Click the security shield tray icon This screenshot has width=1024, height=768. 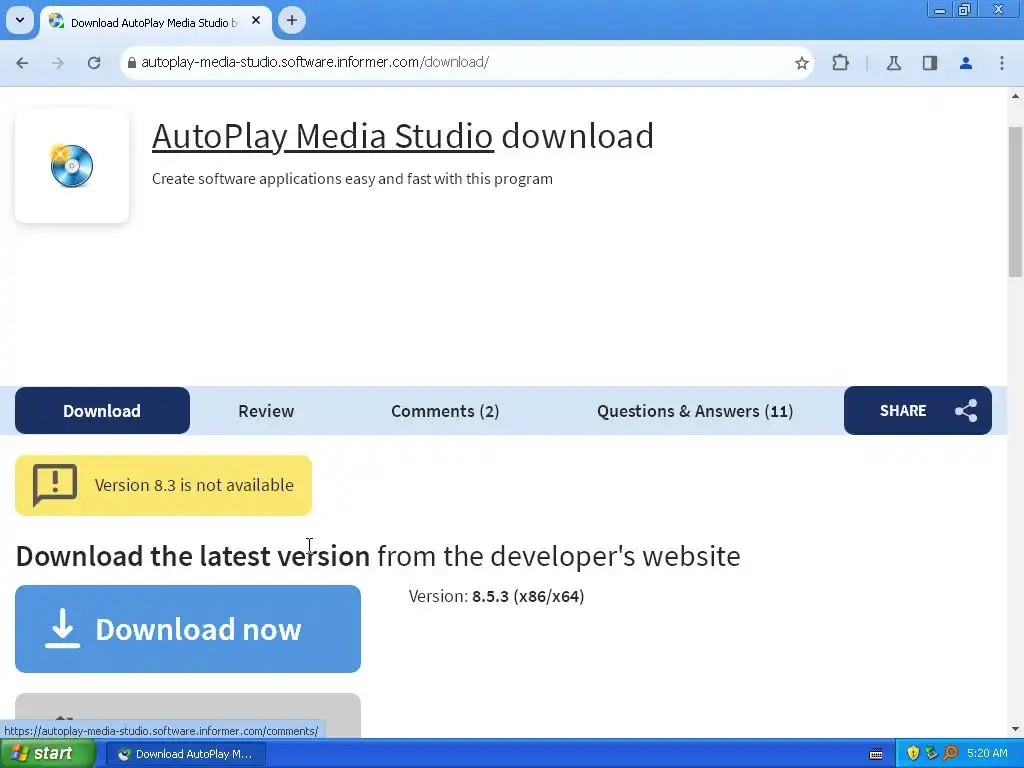tap(913, 754)
